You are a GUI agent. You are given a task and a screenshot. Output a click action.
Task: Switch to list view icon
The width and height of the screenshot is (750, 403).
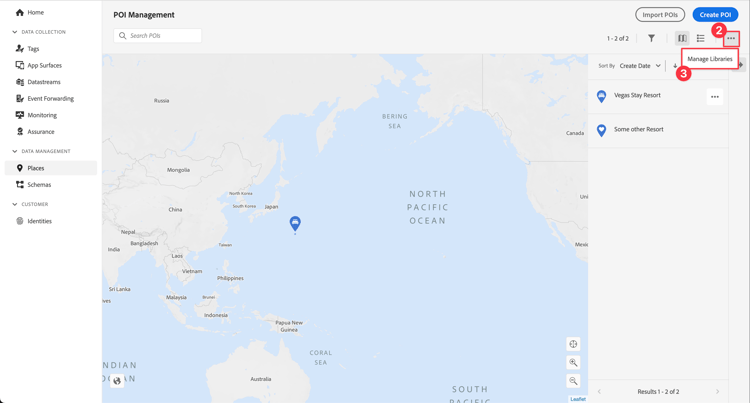[x=701, y=38]
